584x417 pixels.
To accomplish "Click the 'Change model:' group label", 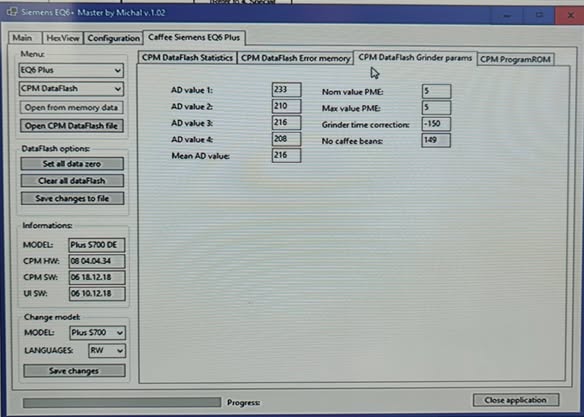I will click(52, 317).
